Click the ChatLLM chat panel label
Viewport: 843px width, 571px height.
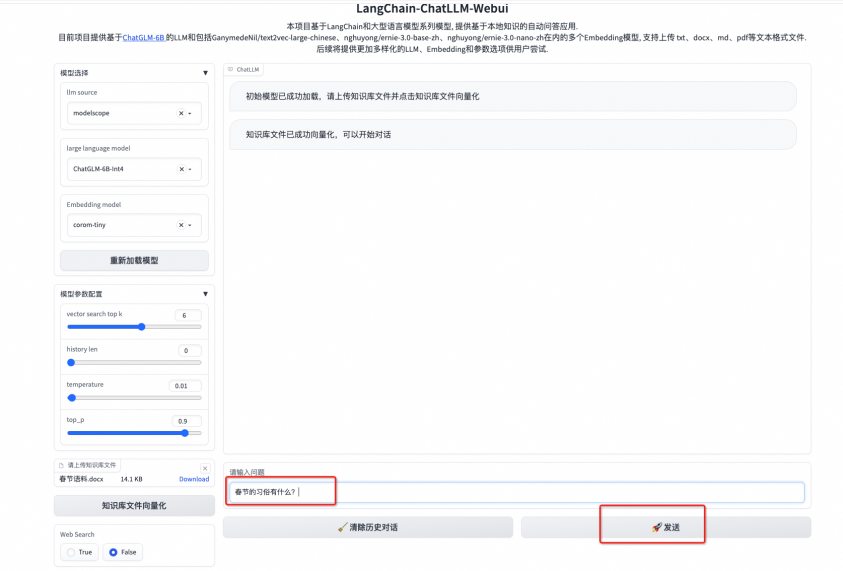(x=244, y=69)
